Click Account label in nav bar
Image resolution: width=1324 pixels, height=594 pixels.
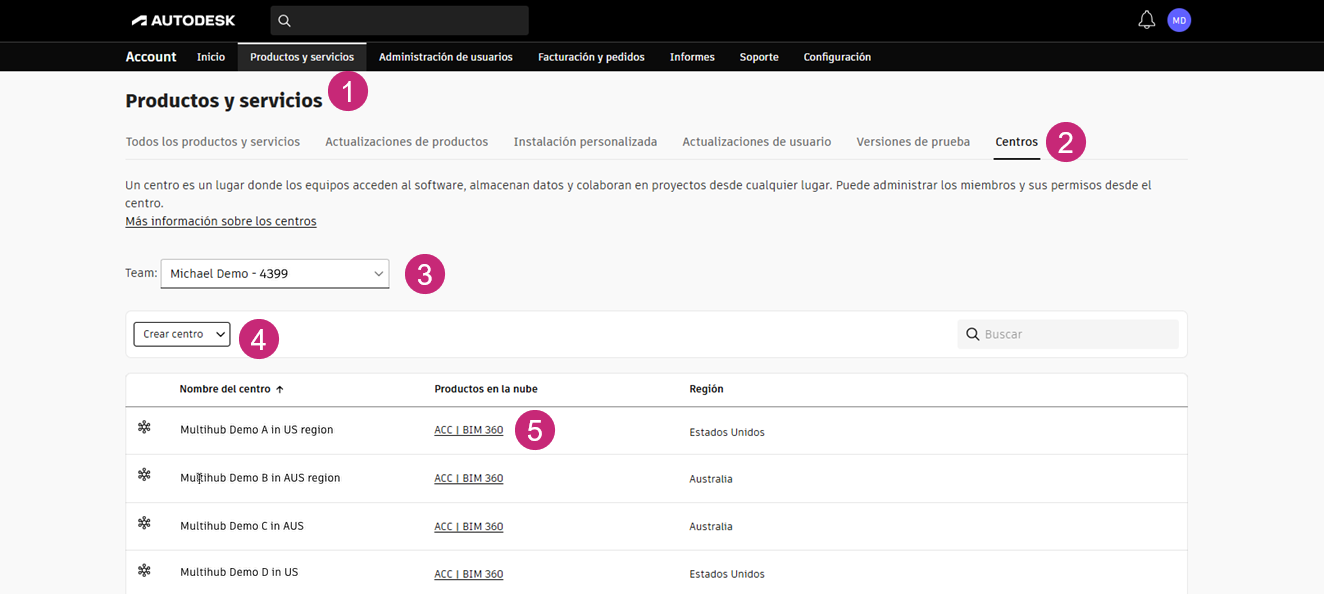(x=151, y=57)
